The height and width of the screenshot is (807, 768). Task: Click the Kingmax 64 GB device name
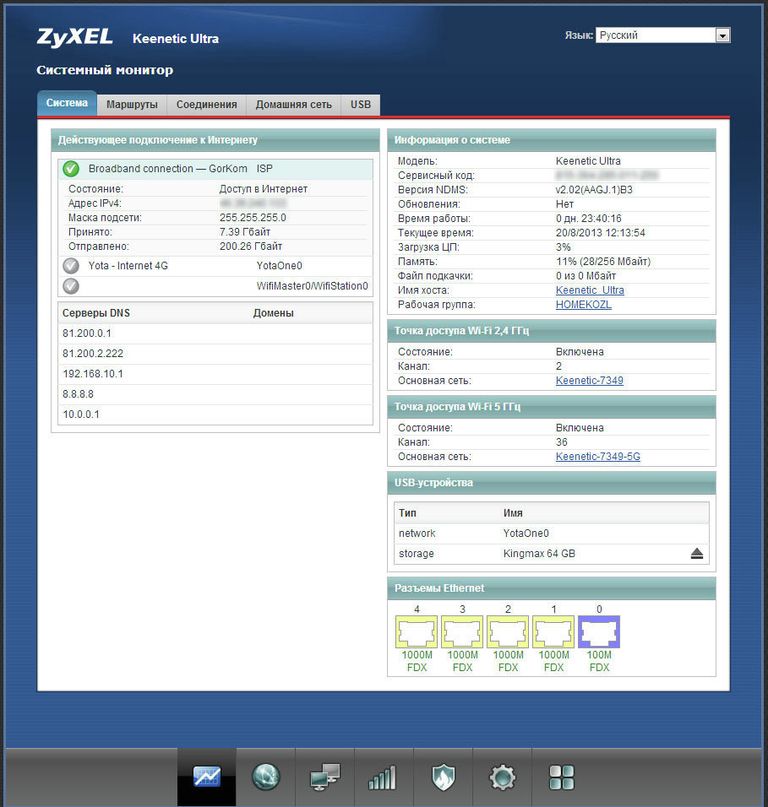539,554
